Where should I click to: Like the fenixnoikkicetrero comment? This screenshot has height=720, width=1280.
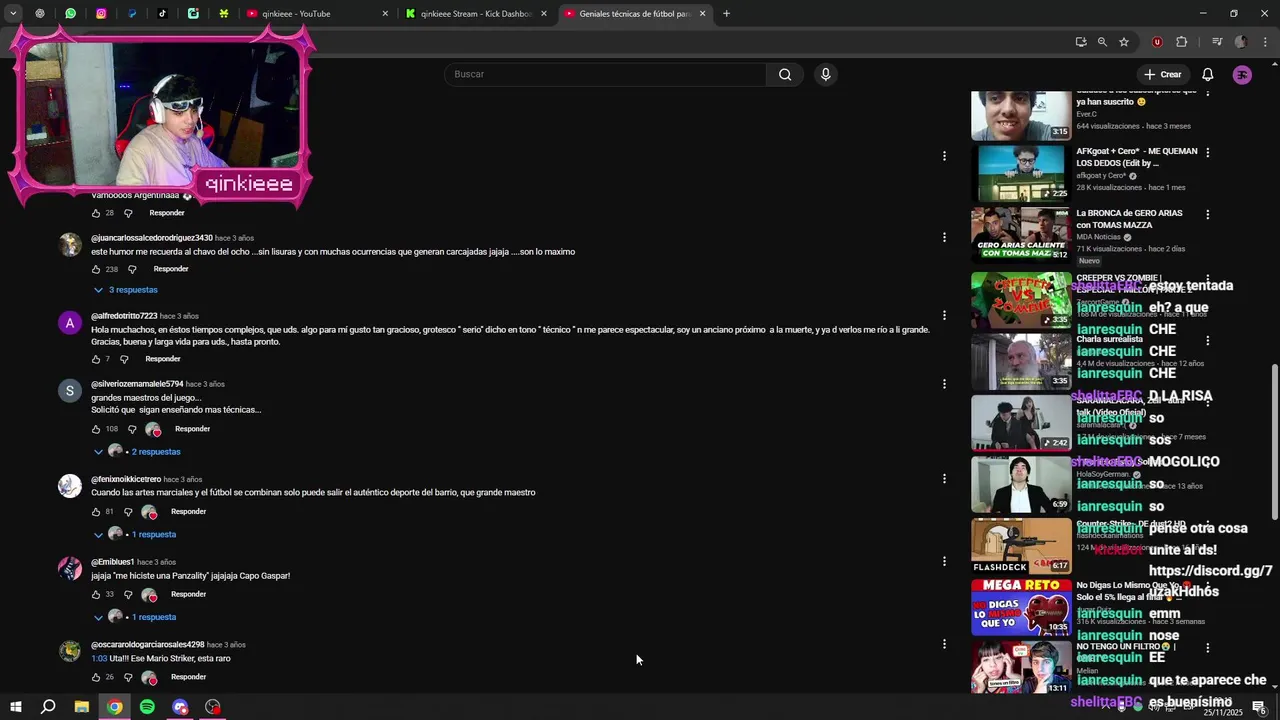pos(96,512)
